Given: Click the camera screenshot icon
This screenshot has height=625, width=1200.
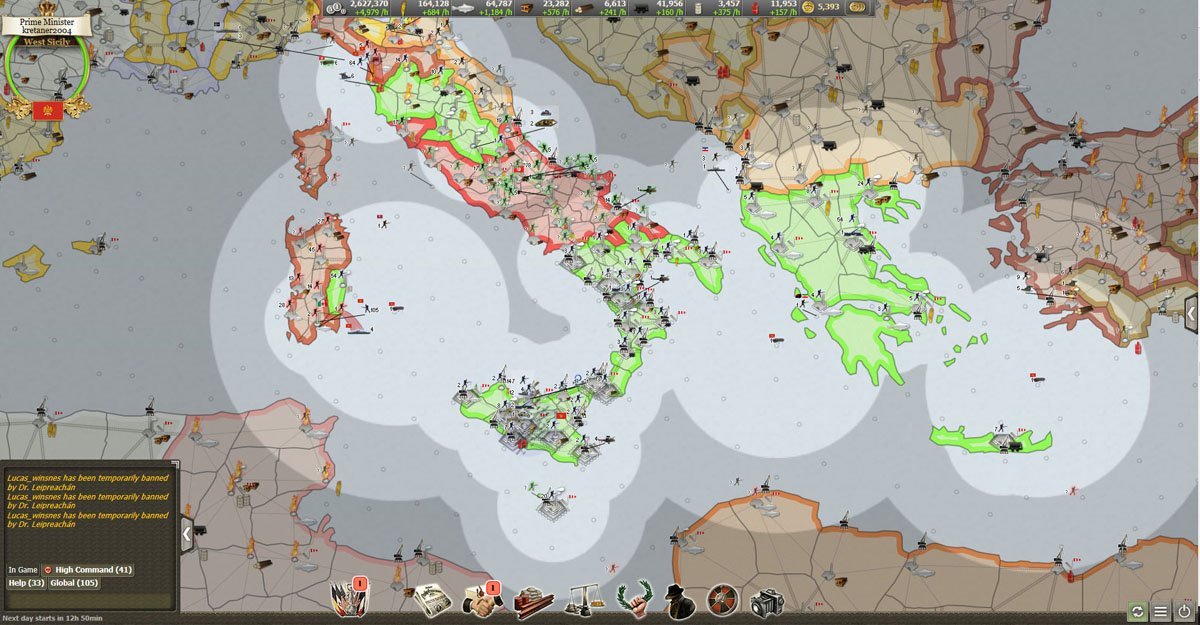Looking at the screenshot, I should [x=767, y=601].
